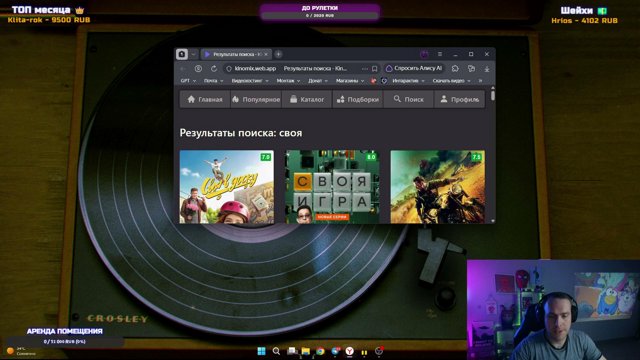Open the red bookmark icon after 'Магазины'
640x360 pixels.
373,81
